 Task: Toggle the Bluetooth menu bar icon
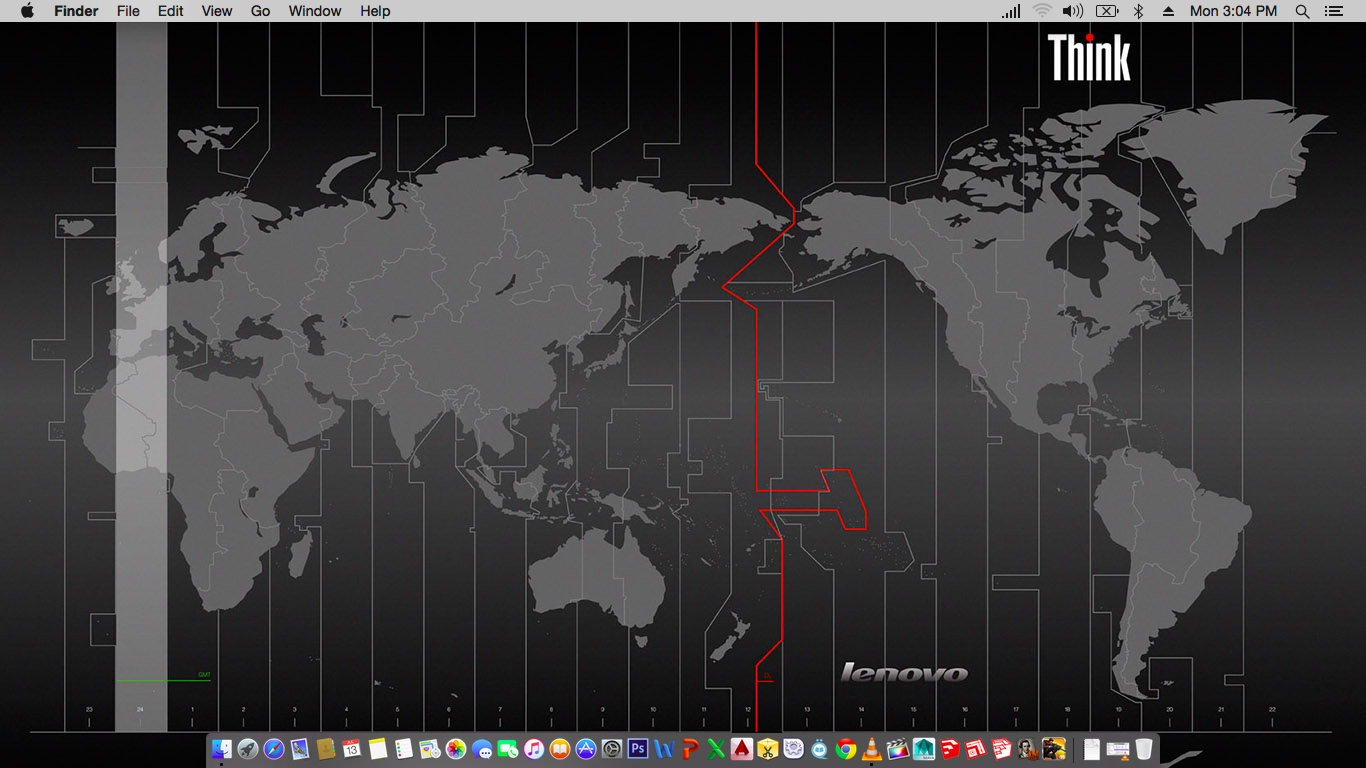[1138, 11]
